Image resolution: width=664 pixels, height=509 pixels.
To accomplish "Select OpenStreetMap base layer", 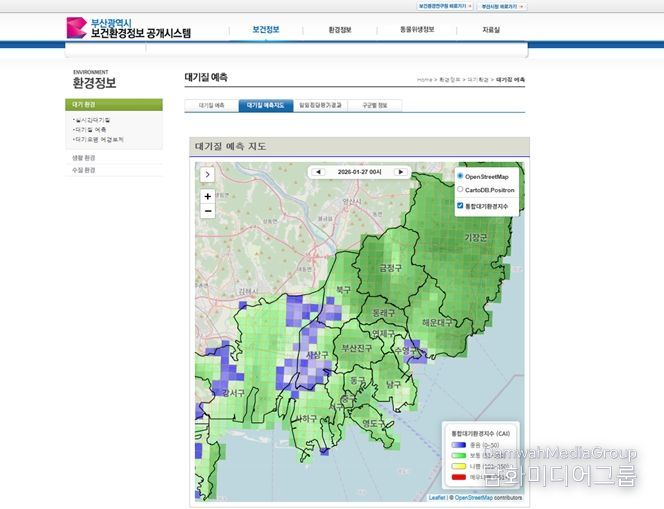I will click(460, 176).
